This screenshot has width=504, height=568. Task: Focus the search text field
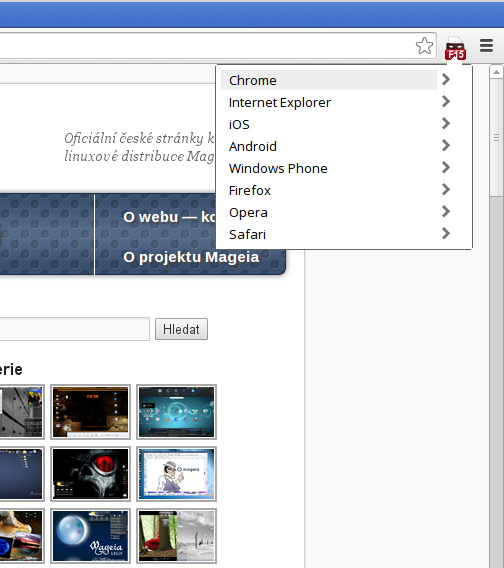tap(74, 329)
